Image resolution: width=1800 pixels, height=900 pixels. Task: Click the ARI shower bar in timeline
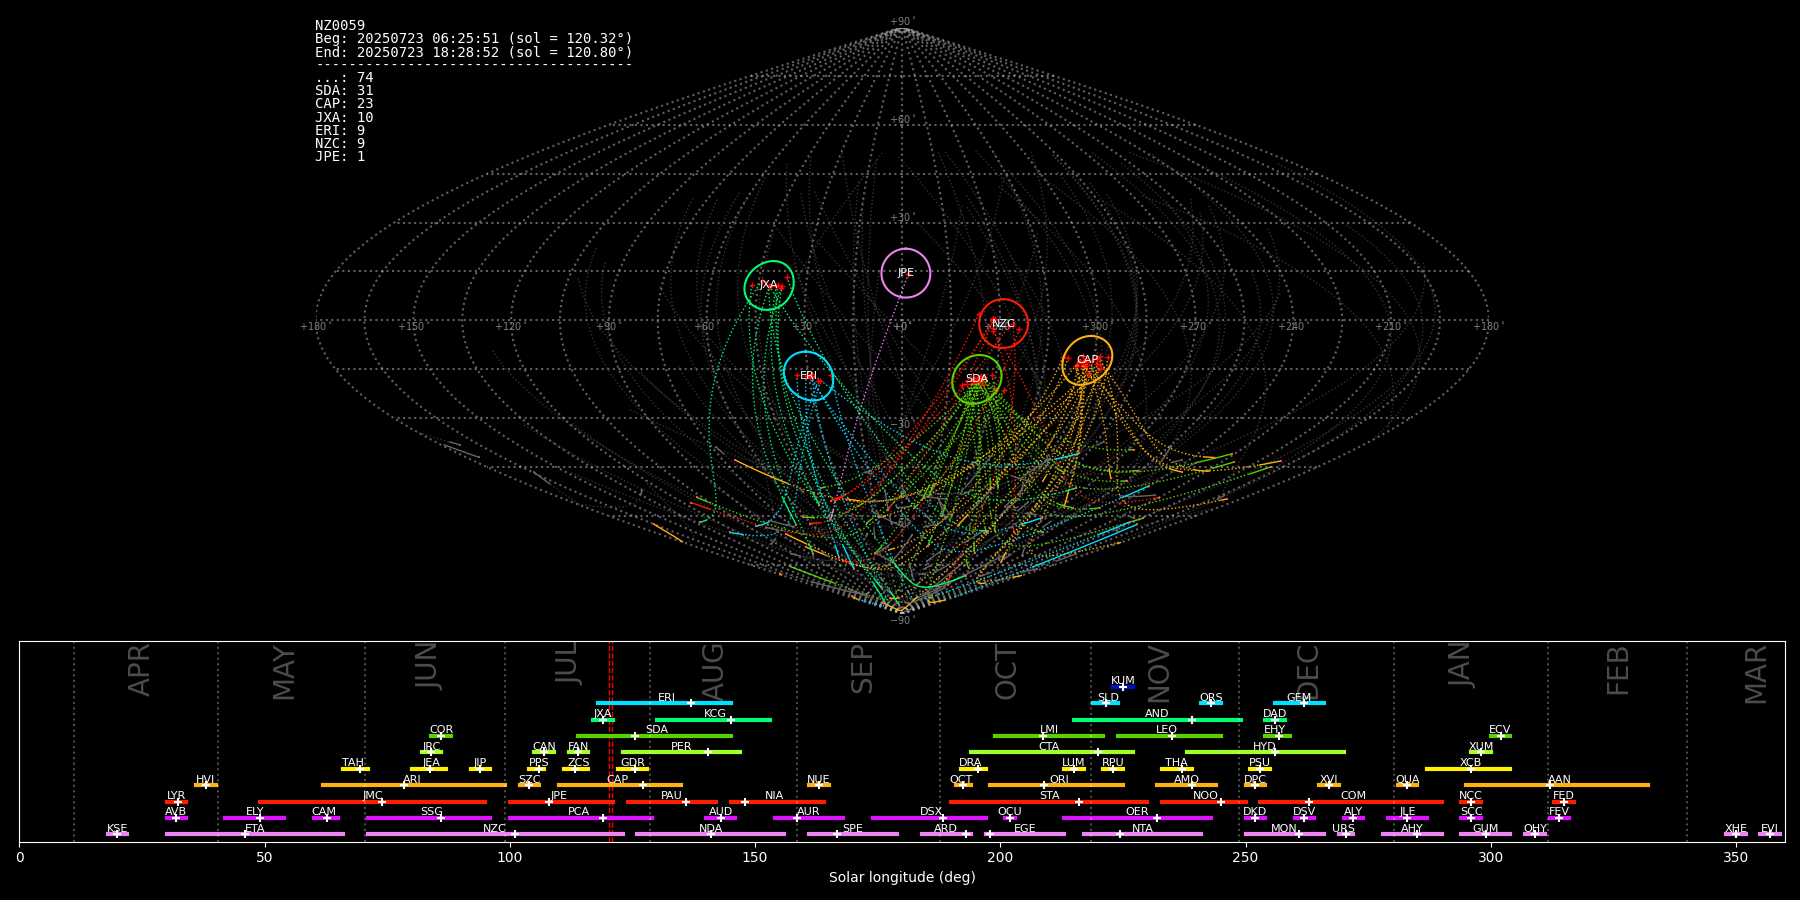tap(413, 785)
